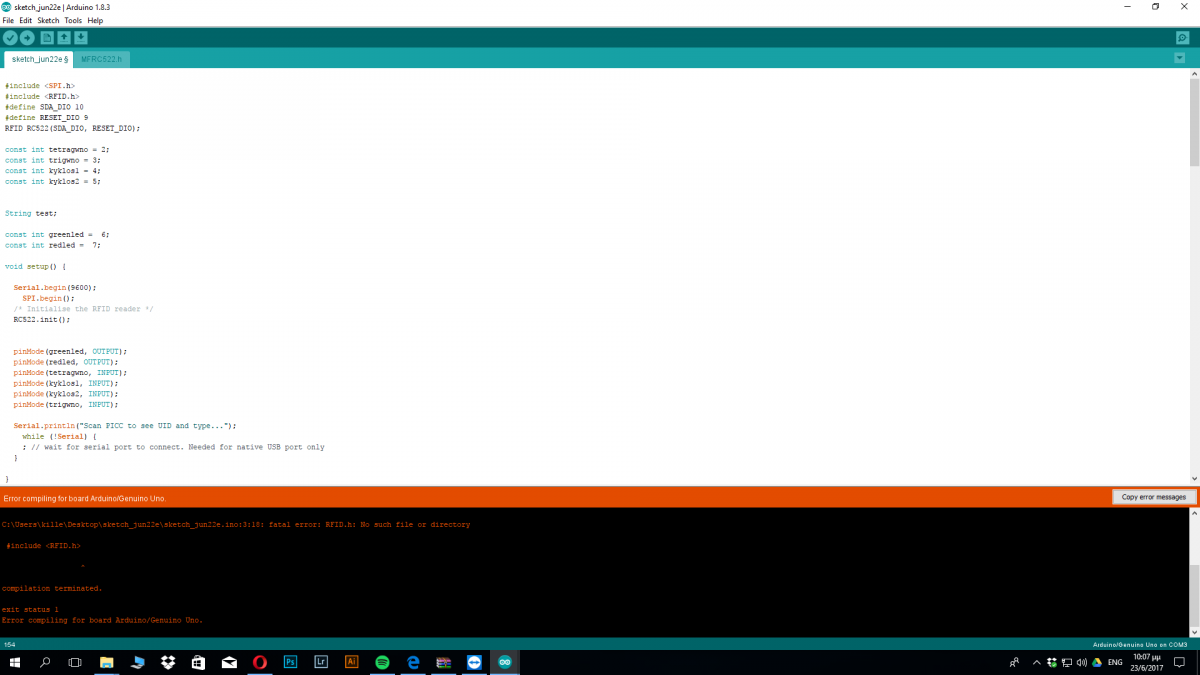Click the "pinMode(trigwno, INPUT);" line
This screenshot has width=1200, height=675.
[66, 404]
